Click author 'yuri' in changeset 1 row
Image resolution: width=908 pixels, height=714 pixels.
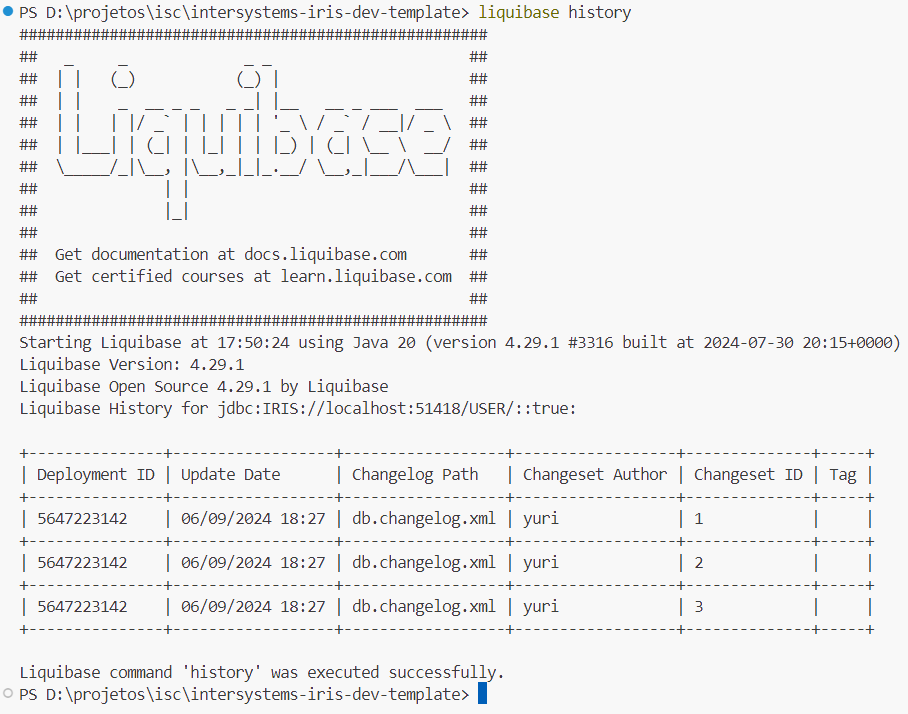[x=541, y=518]
